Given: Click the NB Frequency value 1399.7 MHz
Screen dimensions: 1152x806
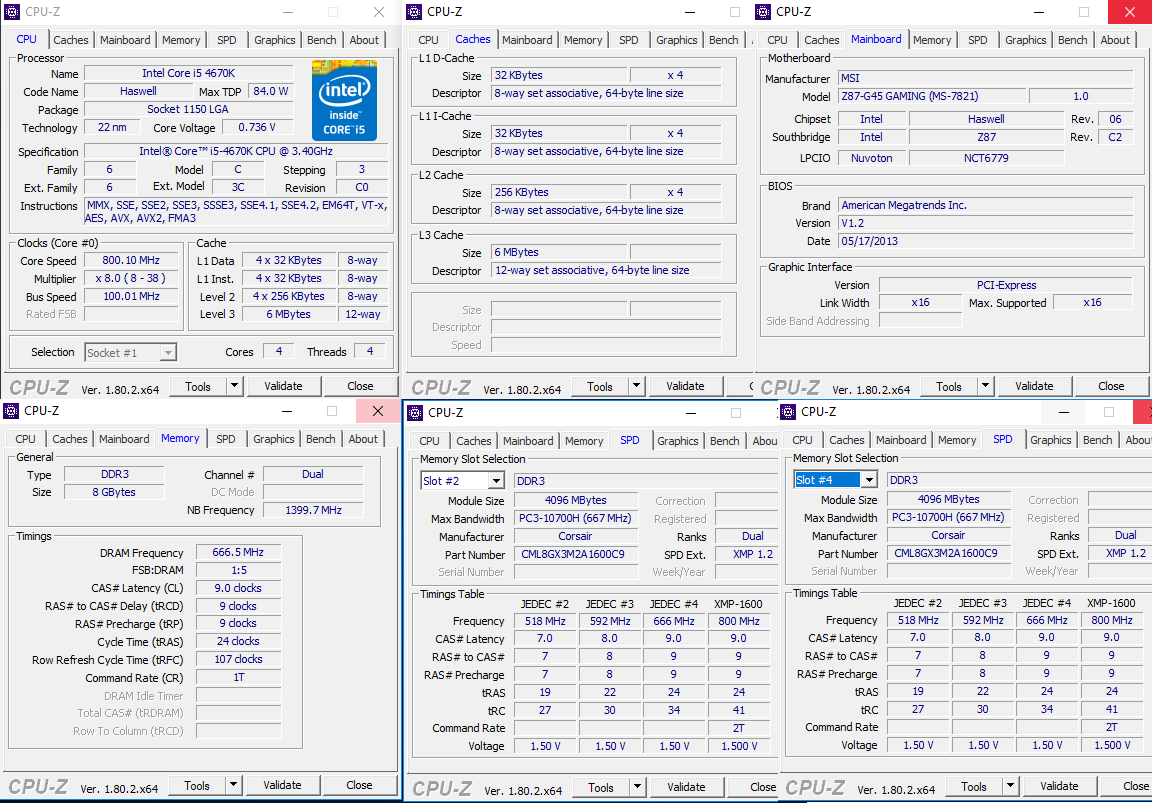Looking at the screenshot, I should tap(313, 510).
